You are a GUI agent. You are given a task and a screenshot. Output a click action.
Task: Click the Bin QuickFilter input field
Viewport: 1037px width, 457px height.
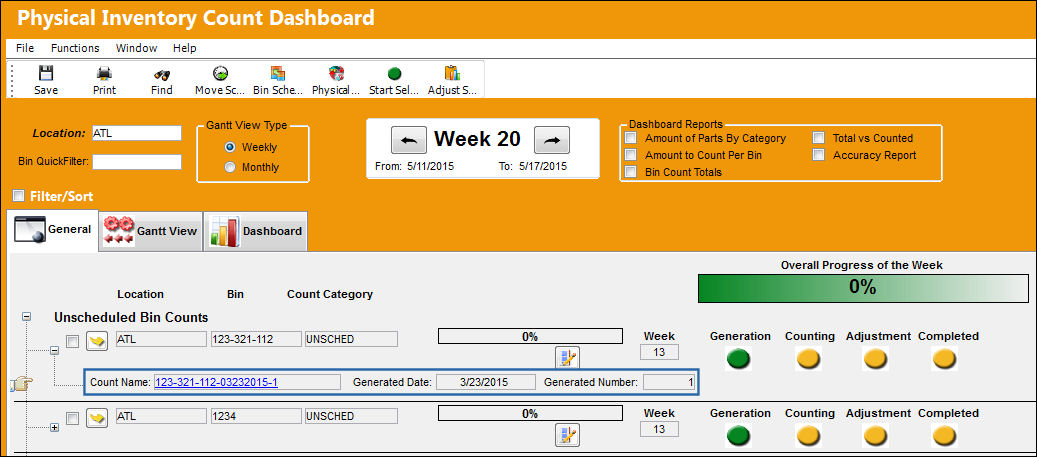pyautogui.click(x=136, y=161)
